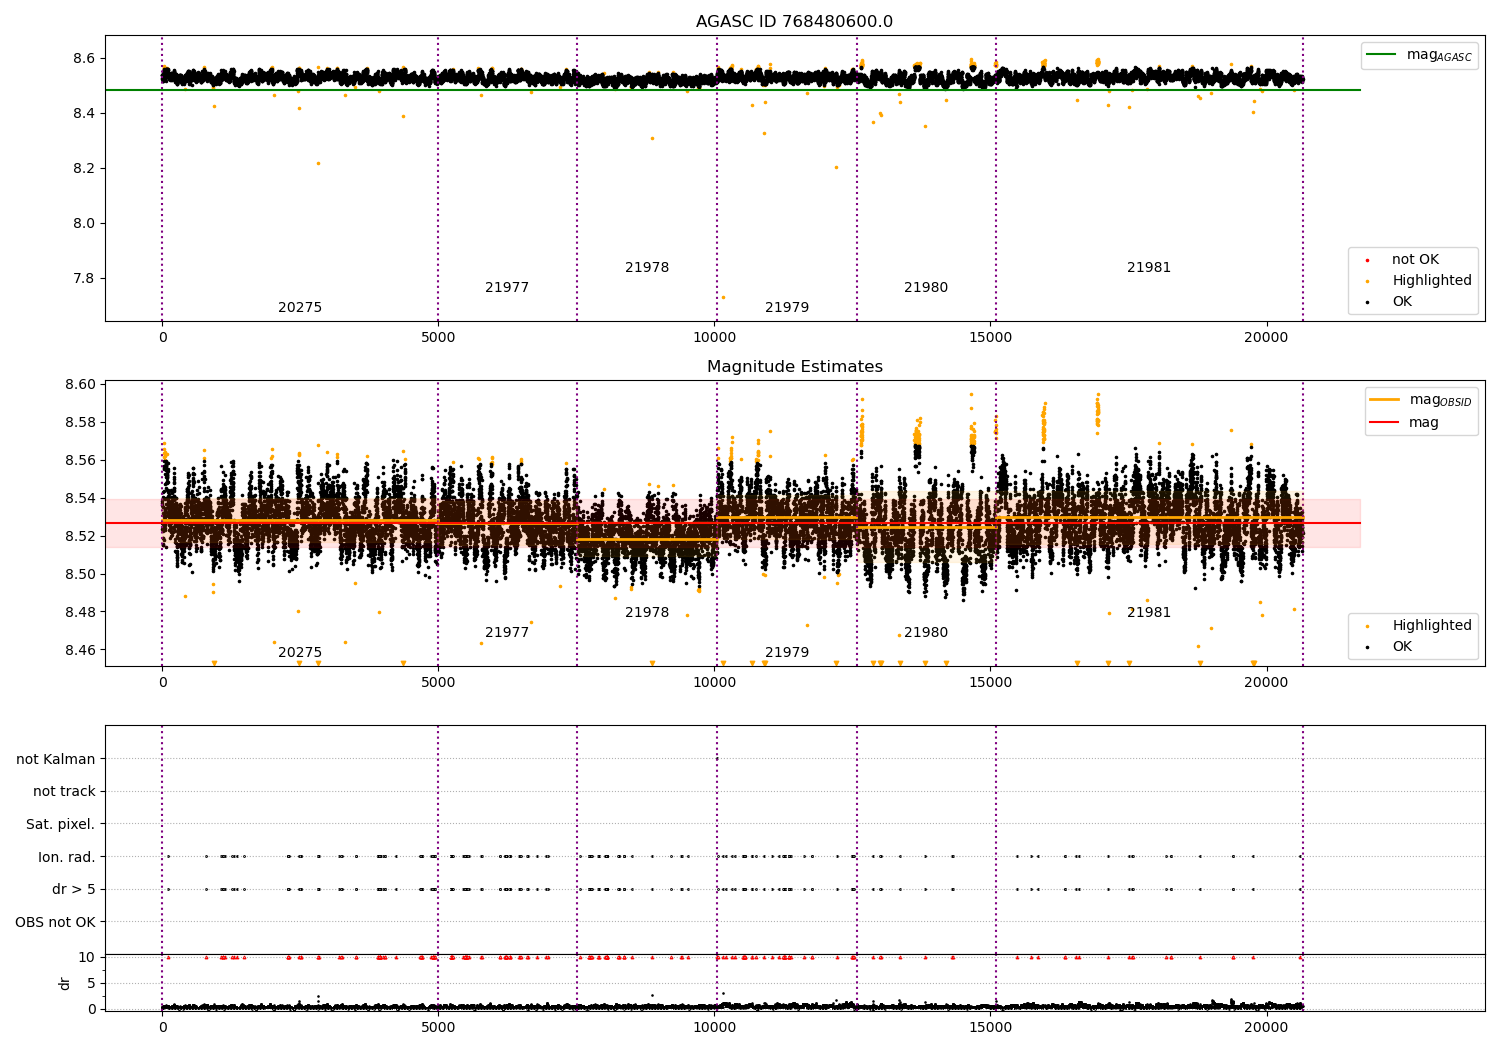The image size is (1500, 1050).
Task: Click green line sample in mag AGASC legend
Action: (1381, 54)
